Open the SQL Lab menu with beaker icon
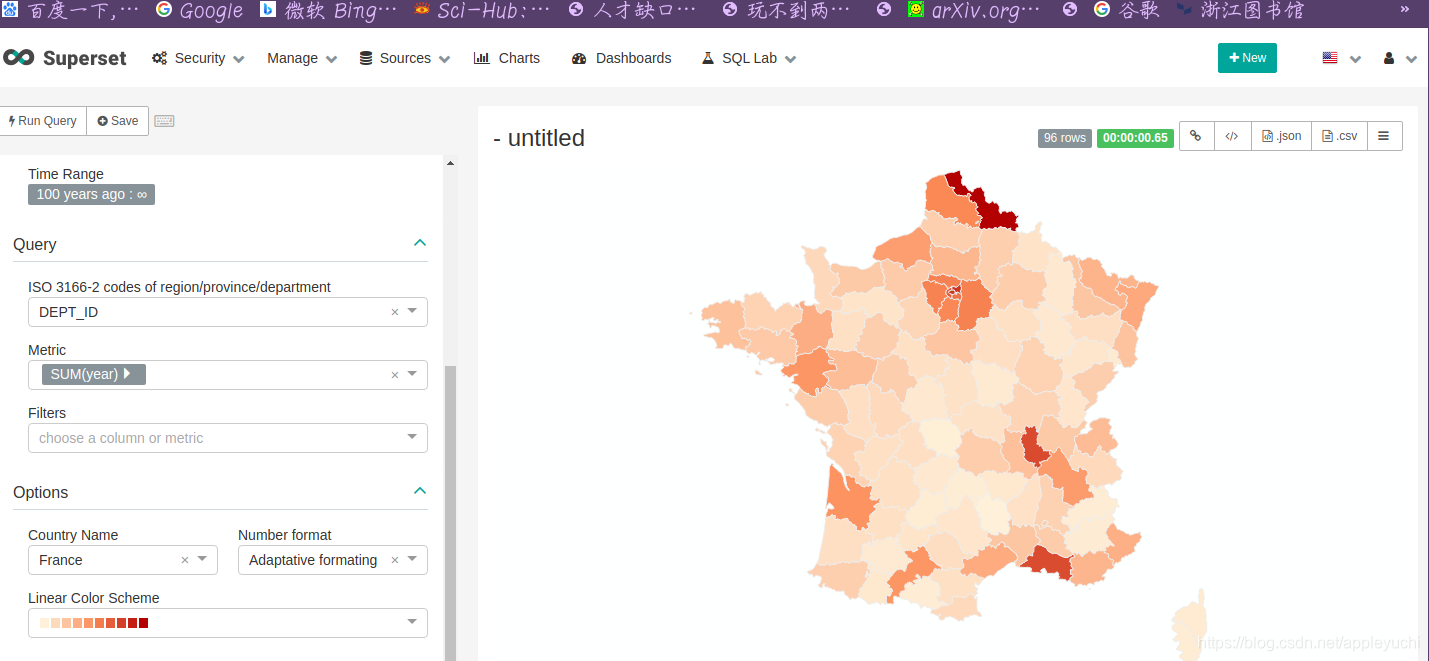The height and width of the screenshot is (661, 1429). [746, 58]
